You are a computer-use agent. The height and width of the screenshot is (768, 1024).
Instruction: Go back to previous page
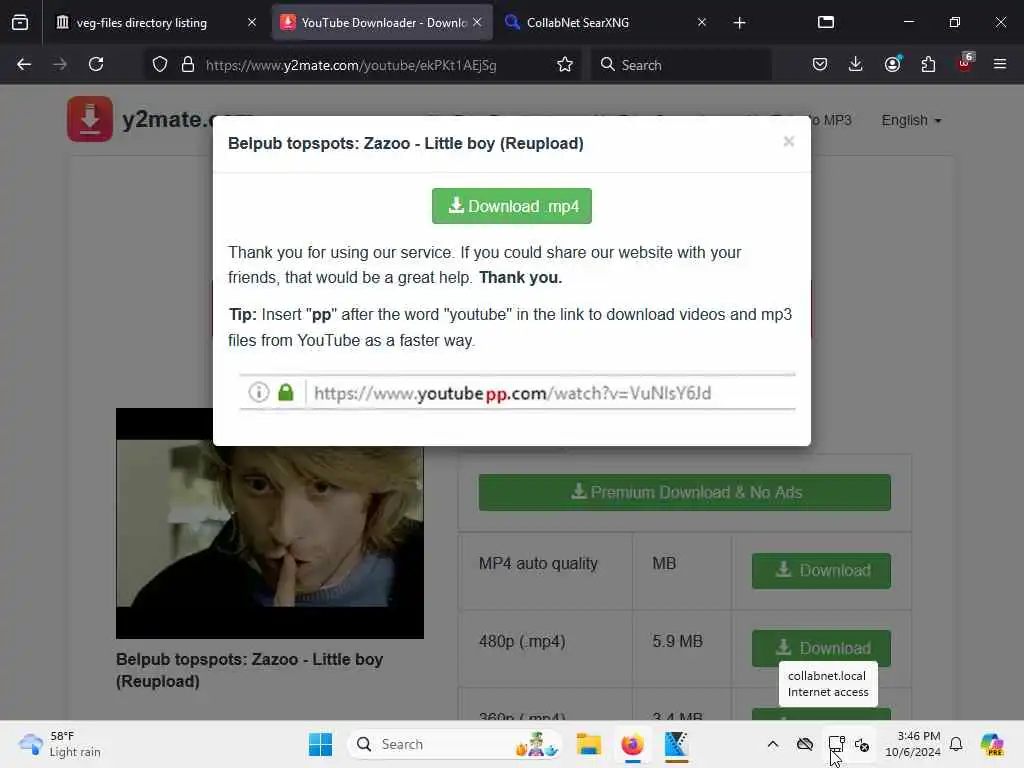coord(24,64)
